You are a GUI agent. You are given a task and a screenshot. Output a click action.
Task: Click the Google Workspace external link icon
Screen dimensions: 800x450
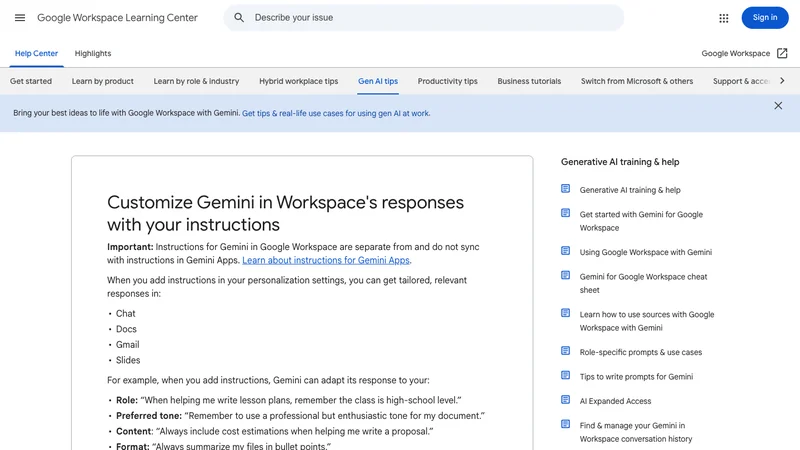click(x=782, y=53)
